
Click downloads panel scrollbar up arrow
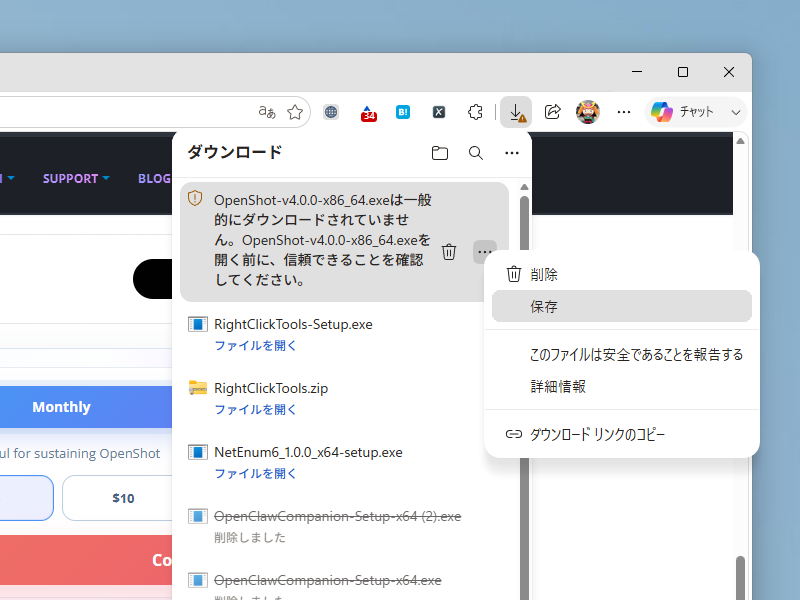pyautogui.click(x=524, y=187)
